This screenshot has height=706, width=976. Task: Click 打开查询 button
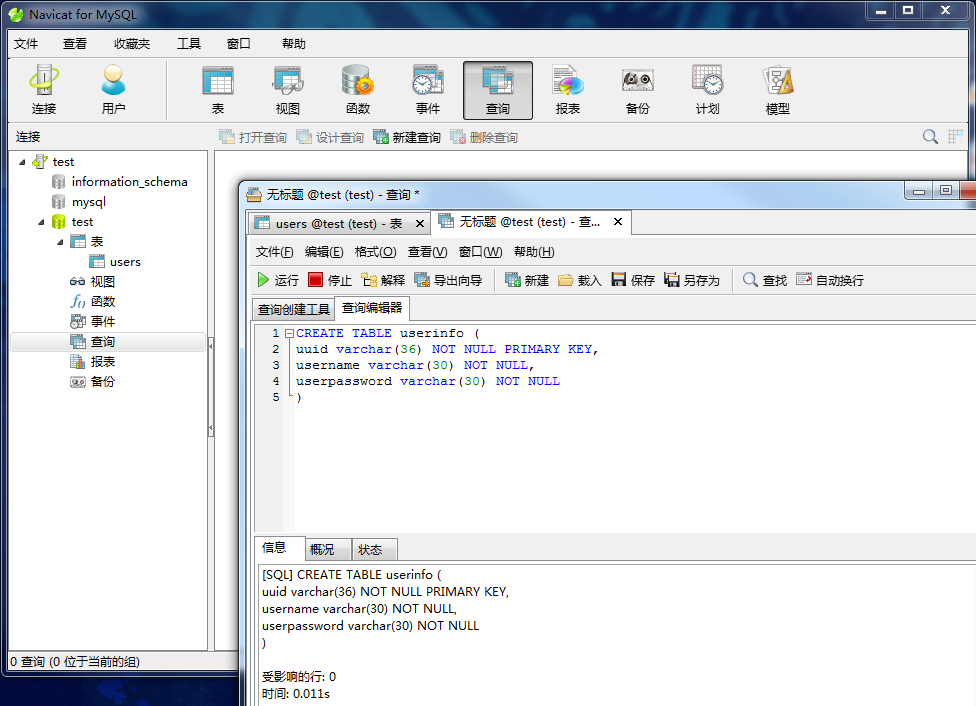tap(253, 137)
